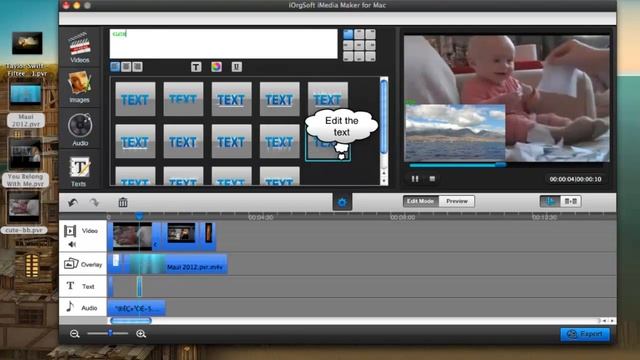Screen dimensions: 640x360
Task: Select the Video track header
Action: pyautogui.click(x=83, y=236)
